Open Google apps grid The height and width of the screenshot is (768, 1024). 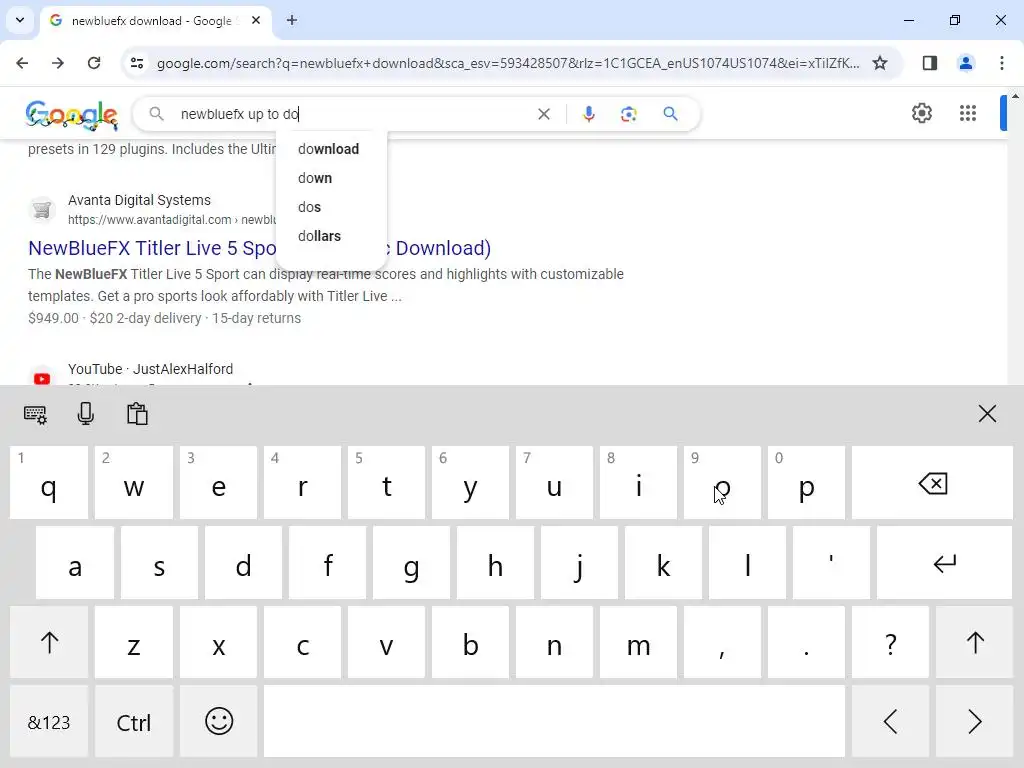pyautogui.click(x=968, y=113)
